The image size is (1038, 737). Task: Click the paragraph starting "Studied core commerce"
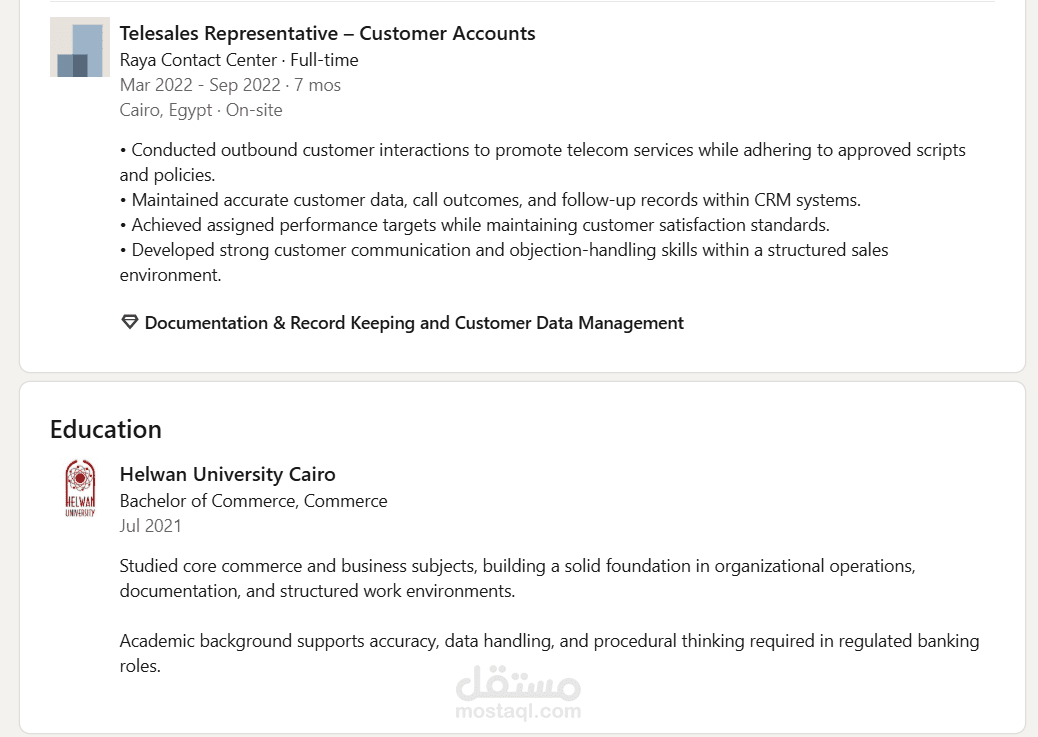point(517,578)
